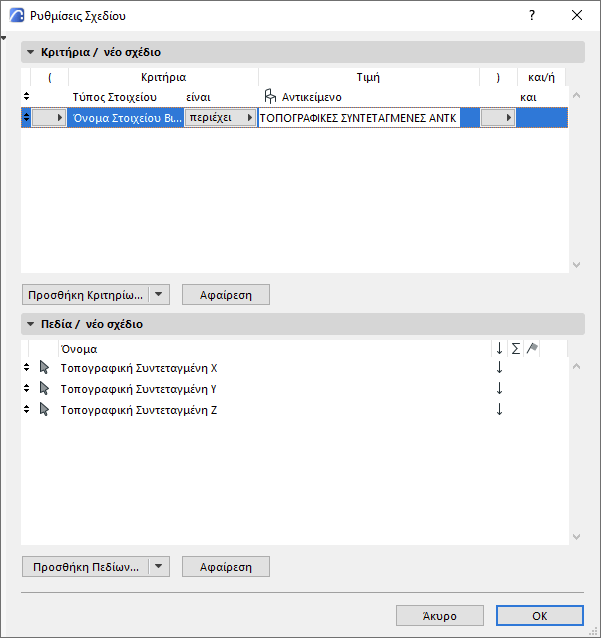Click the Άκυρο cancel button
The width and height of the screenshot is (601, 638).
439,615
